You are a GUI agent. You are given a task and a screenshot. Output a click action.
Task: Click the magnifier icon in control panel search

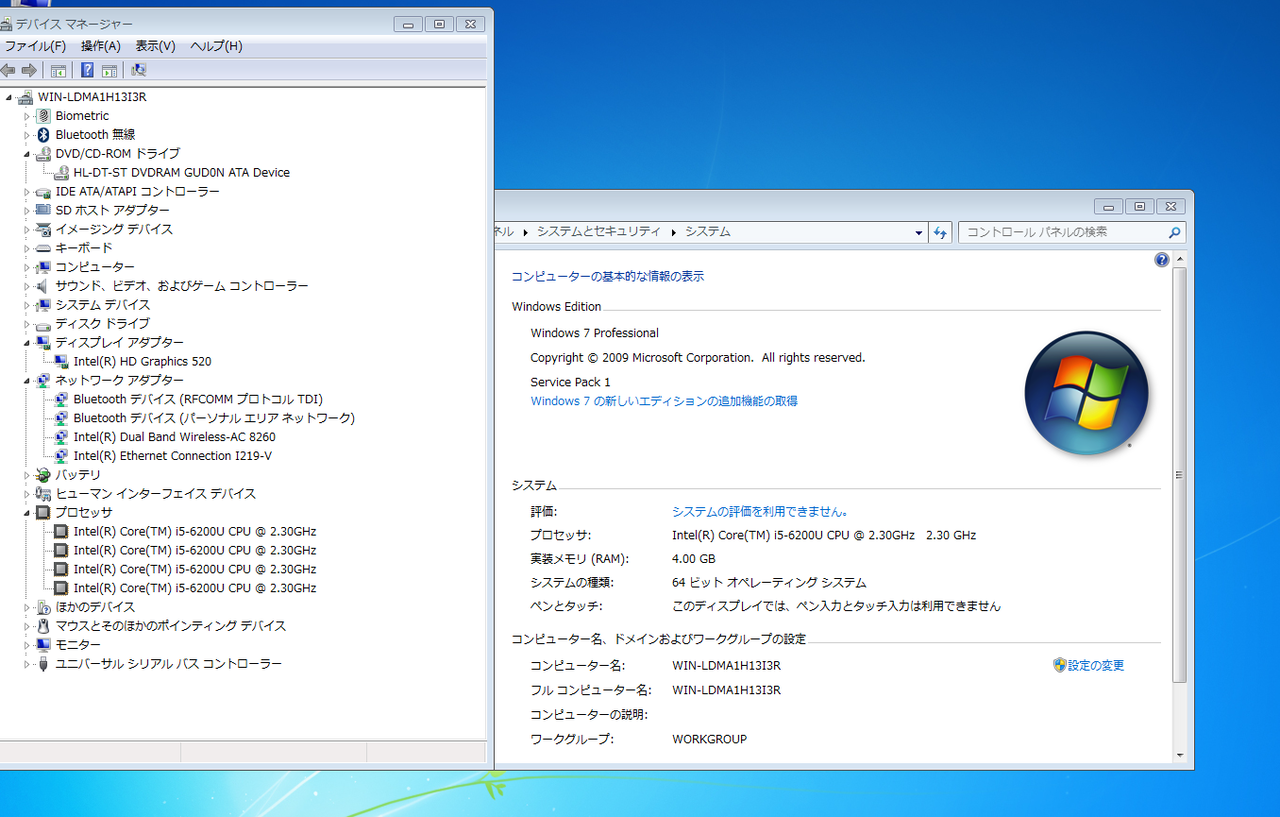pos(1175,232)
